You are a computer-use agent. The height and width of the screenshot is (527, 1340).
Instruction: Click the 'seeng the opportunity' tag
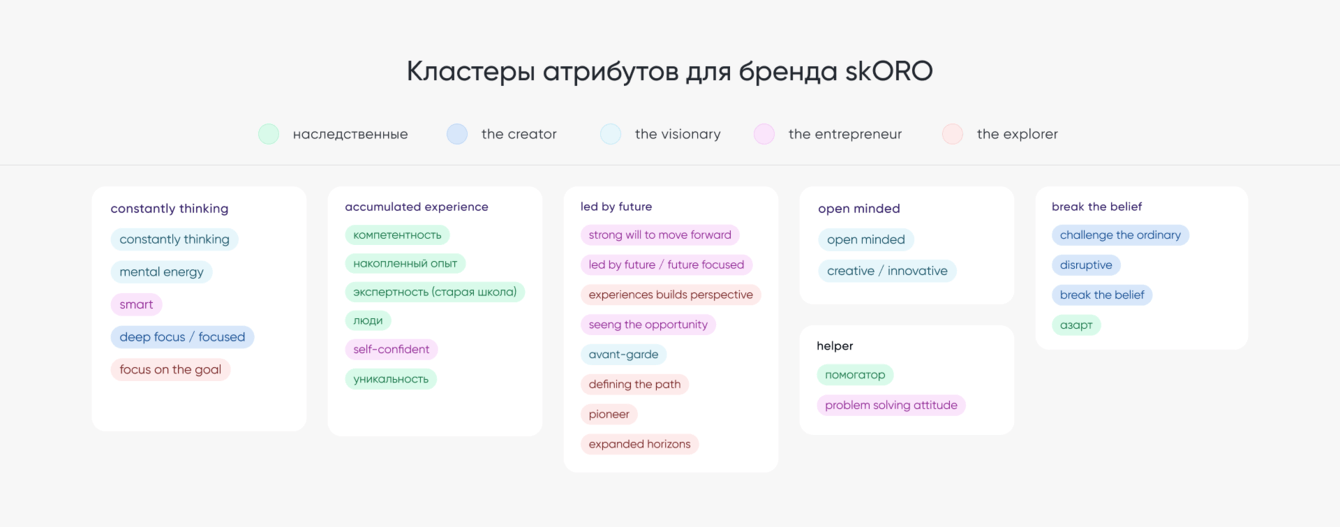pyautogui.click(x=648, y=325)
